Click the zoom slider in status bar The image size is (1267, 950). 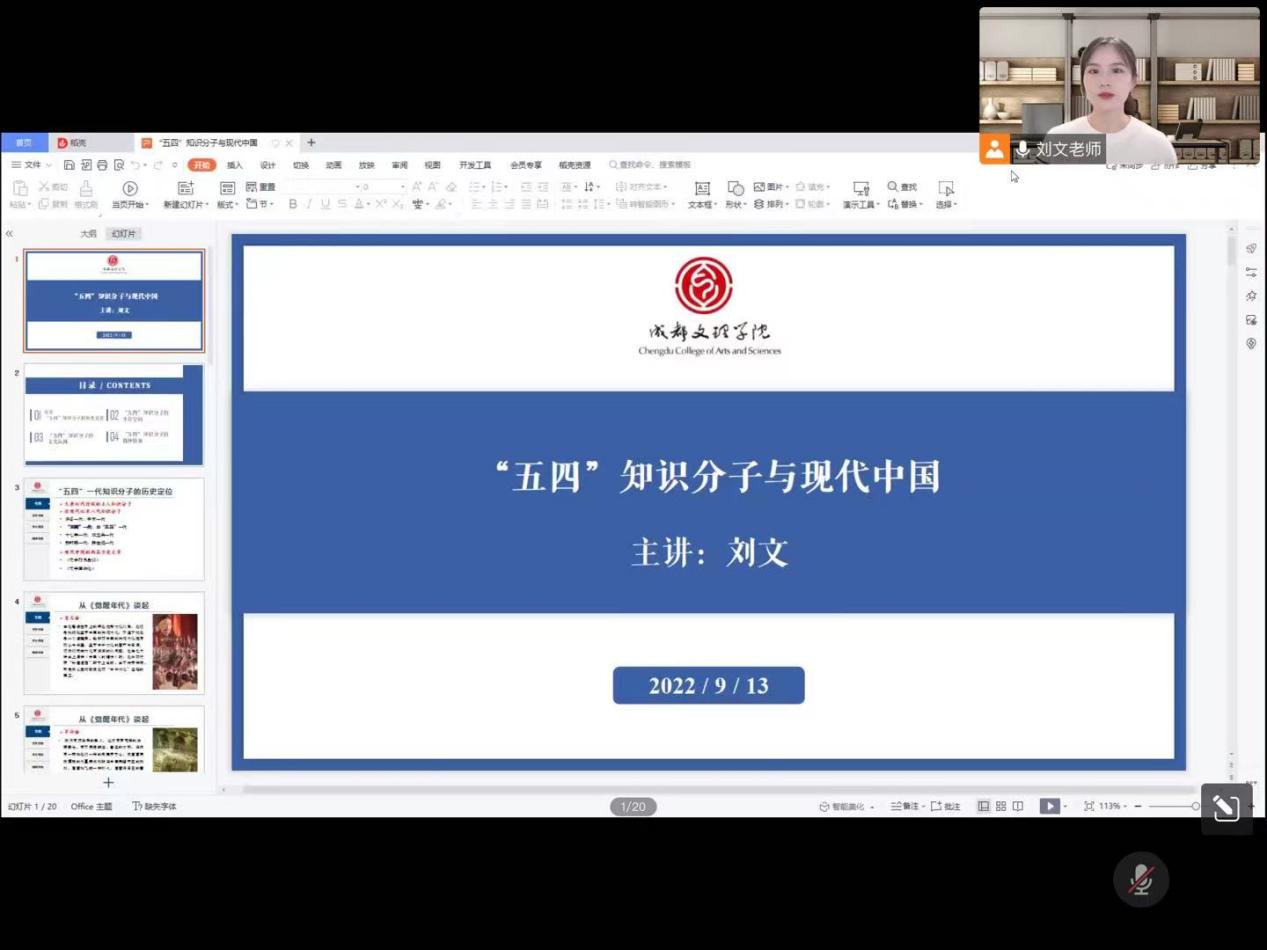(1170, 806)
